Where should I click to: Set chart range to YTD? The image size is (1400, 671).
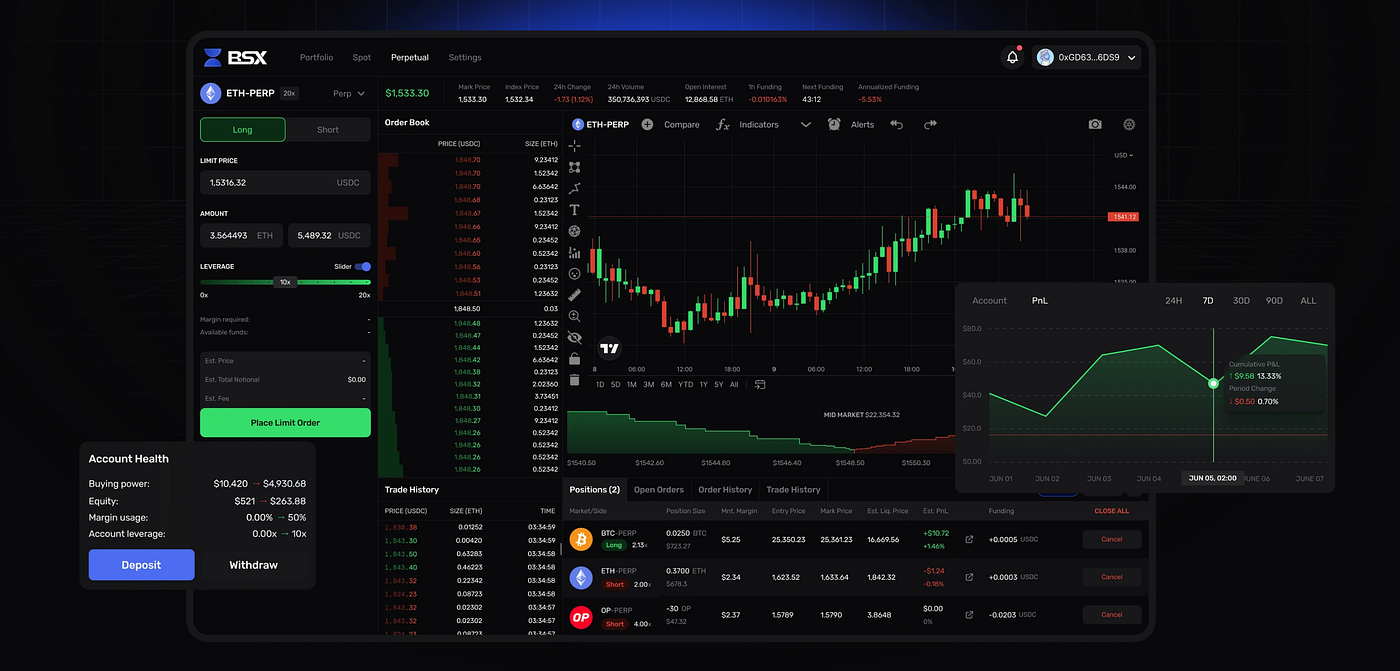[685, 384]
